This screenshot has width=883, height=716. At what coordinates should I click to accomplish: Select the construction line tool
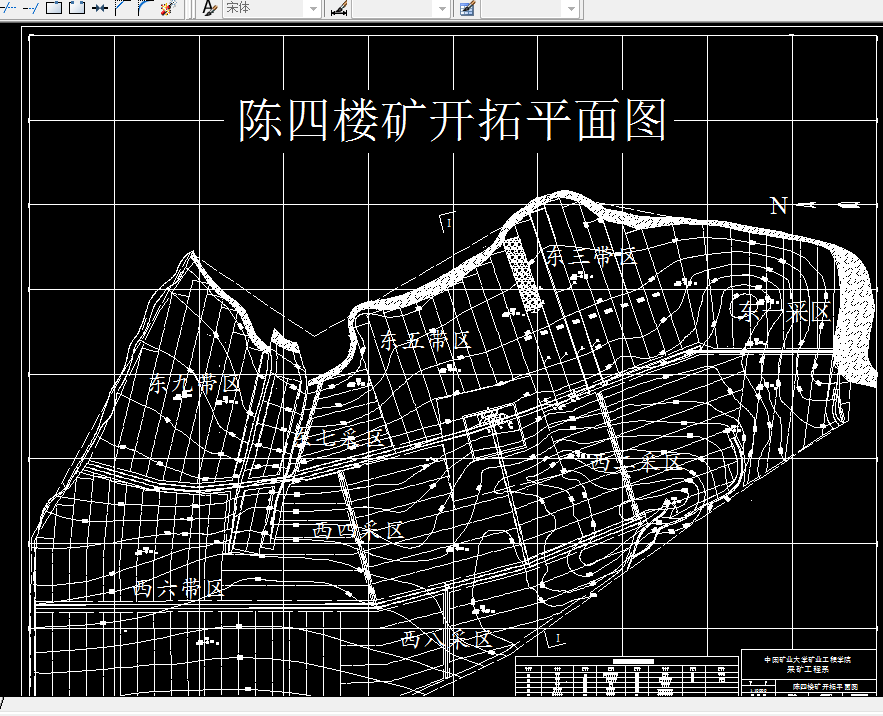click(7, 8)
